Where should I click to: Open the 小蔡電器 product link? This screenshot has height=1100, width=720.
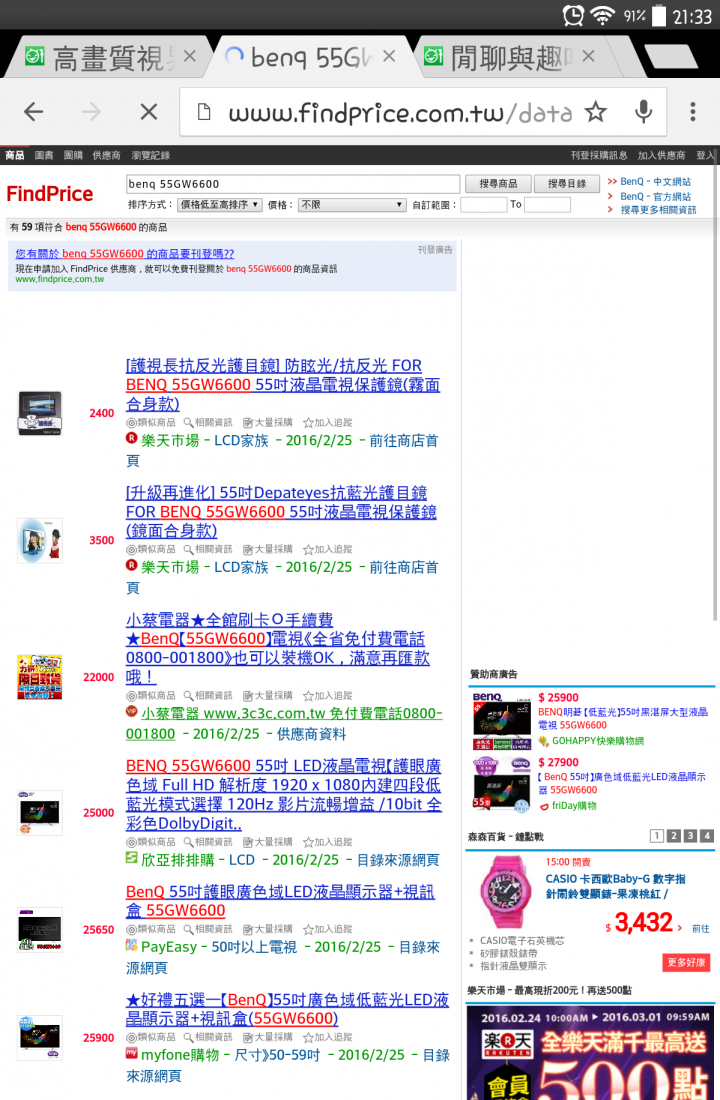click(x=278, y=648)
